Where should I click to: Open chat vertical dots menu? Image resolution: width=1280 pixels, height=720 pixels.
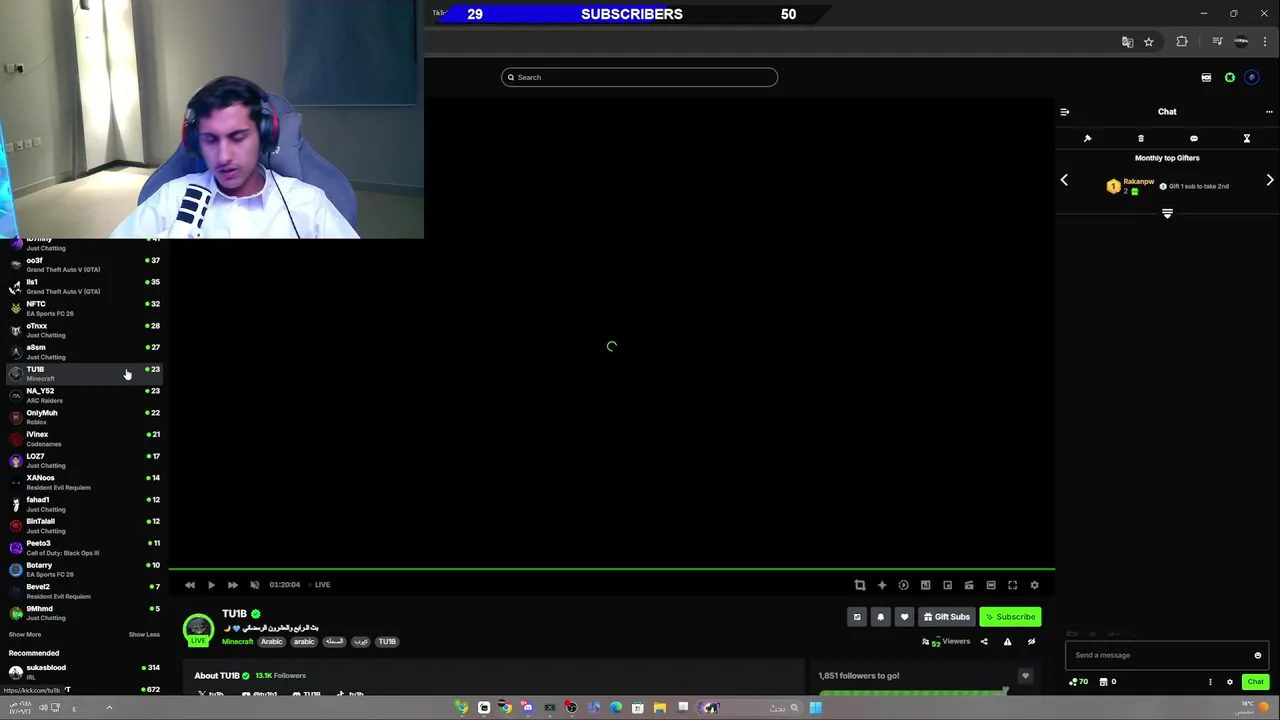1210,682
